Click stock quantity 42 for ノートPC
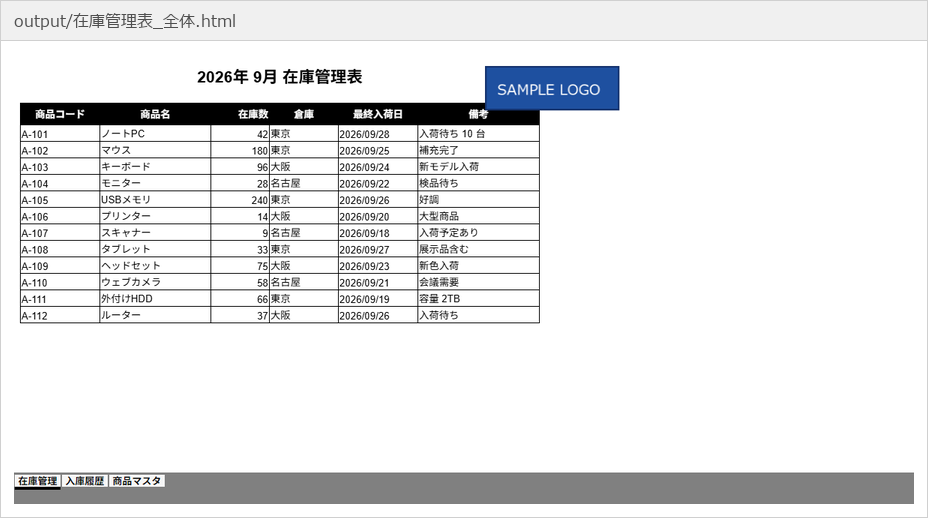The image size is (928, 518). coord(240,134)
